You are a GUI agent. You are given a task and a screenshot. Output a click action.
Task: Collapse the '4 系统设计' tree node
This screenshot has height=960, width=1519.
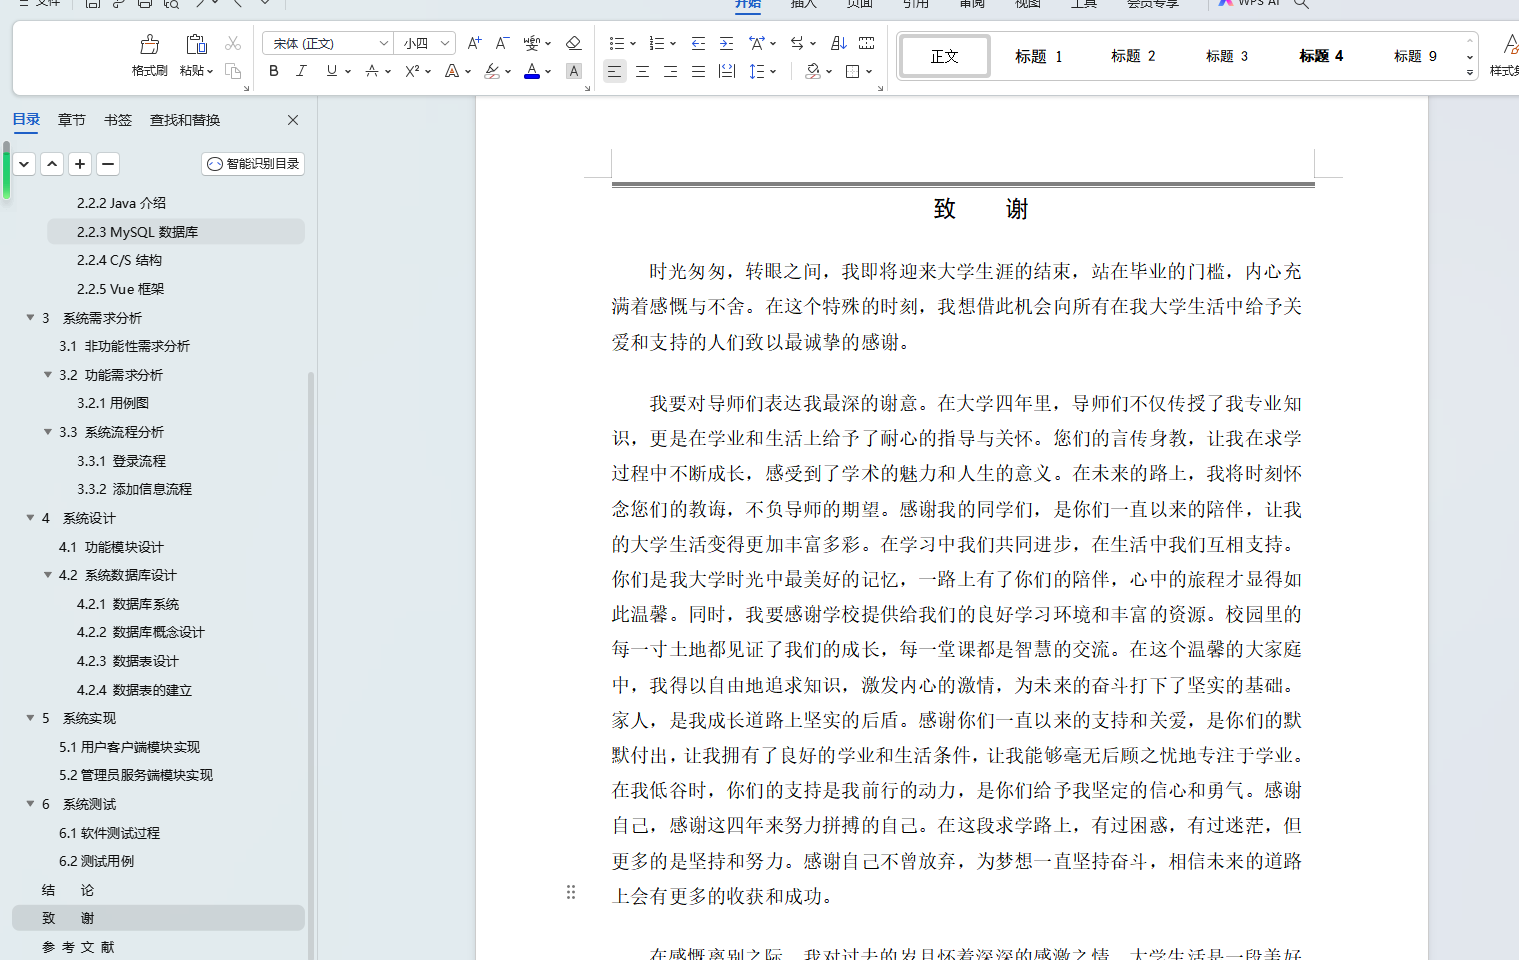(30, 517)
